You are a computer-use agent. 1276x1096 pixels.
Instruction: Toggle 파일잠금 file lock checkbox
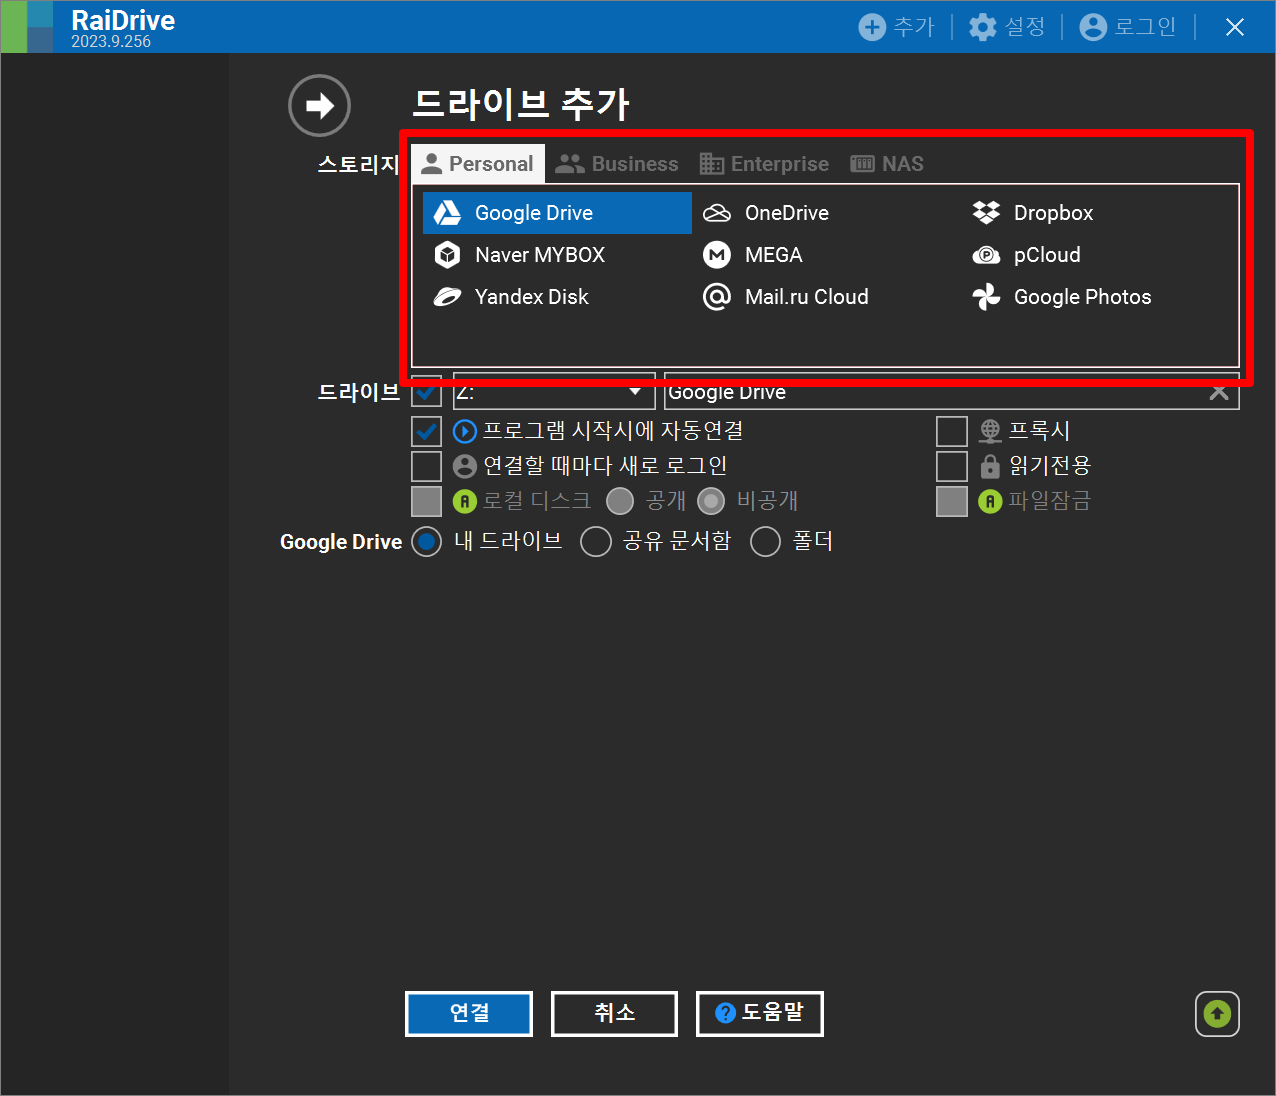tap(952, 501)
